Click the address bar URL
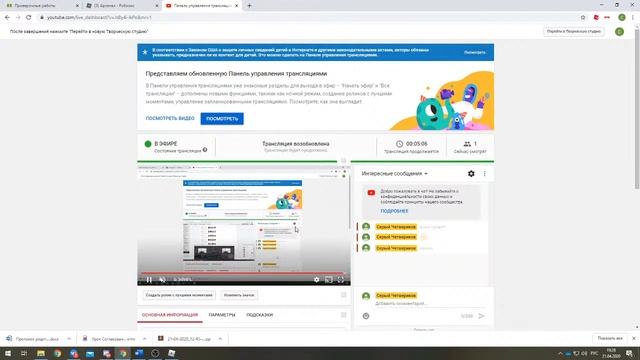The height and width of the screenshot is (360, 640). (x=99, y=18)
